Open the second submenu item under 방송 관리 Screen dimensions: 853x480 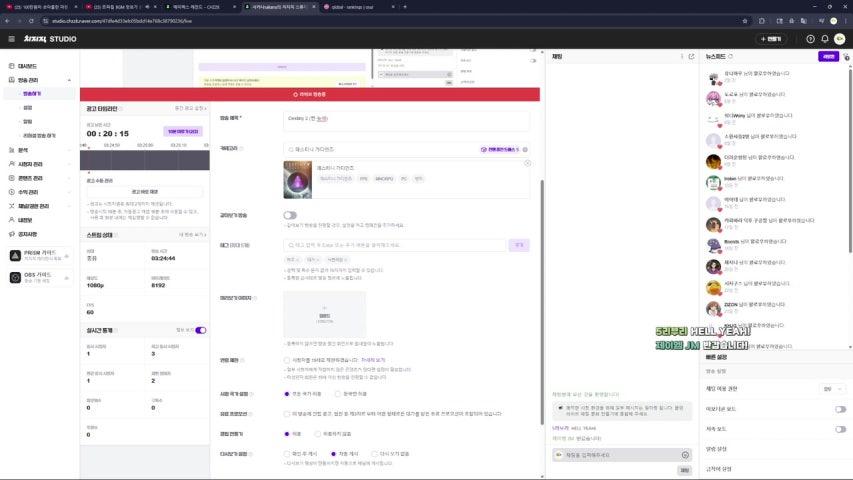point(28,108)
